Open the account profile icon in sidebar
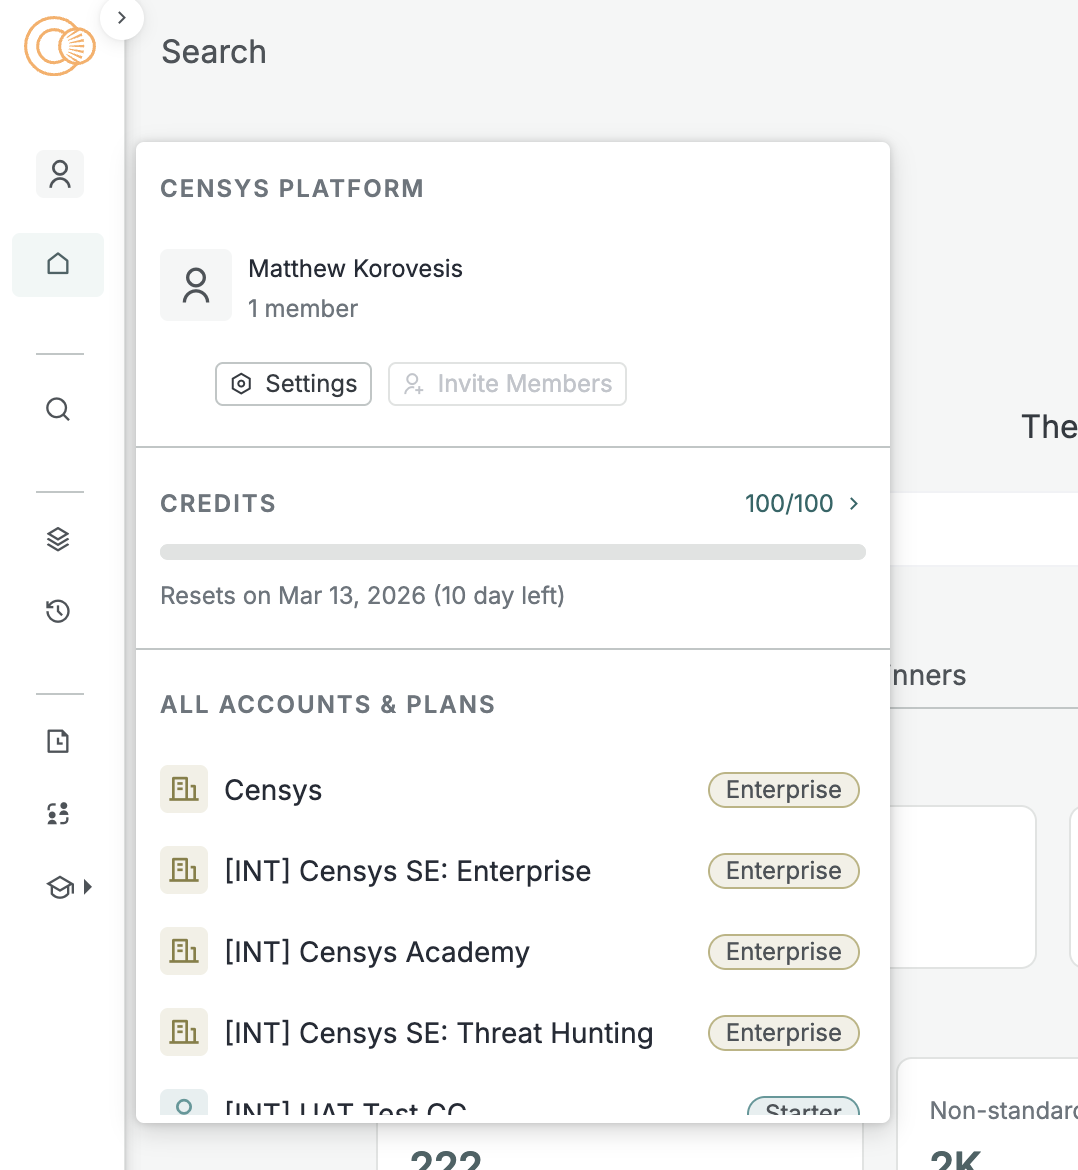This screenshot has height=1170, width=1078. pos(60,174)
